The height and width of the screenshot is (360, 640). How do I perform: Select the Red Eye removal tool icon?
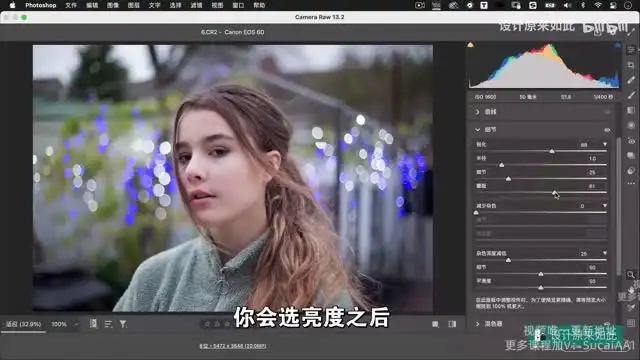click(x=631, y=140)
